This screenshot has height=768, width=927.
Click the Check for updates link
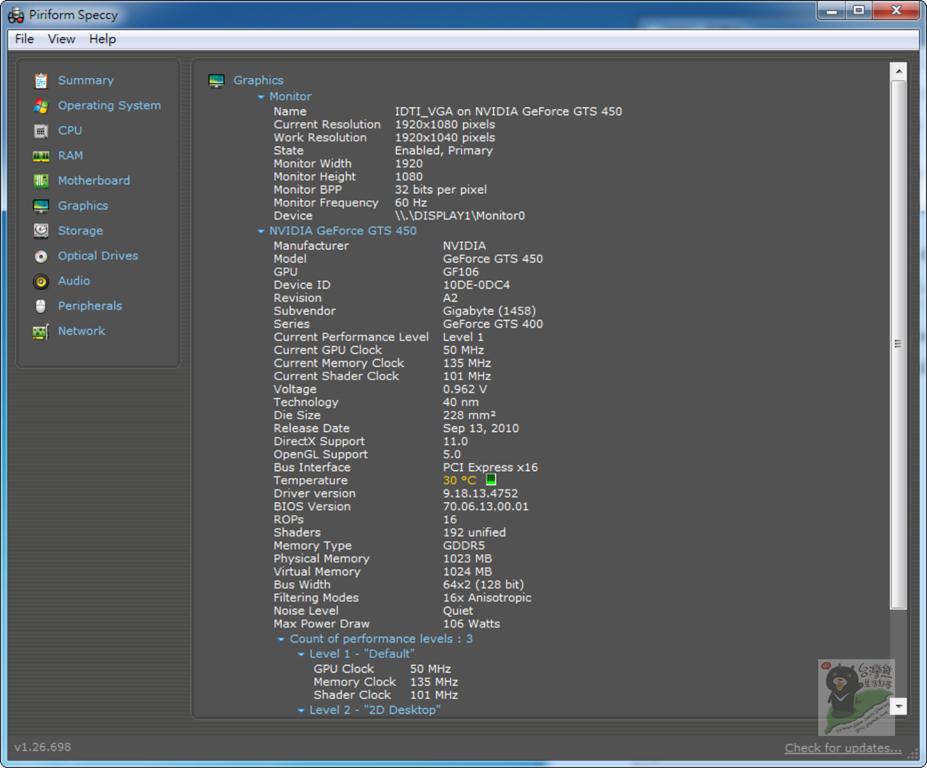click(843, 748)
